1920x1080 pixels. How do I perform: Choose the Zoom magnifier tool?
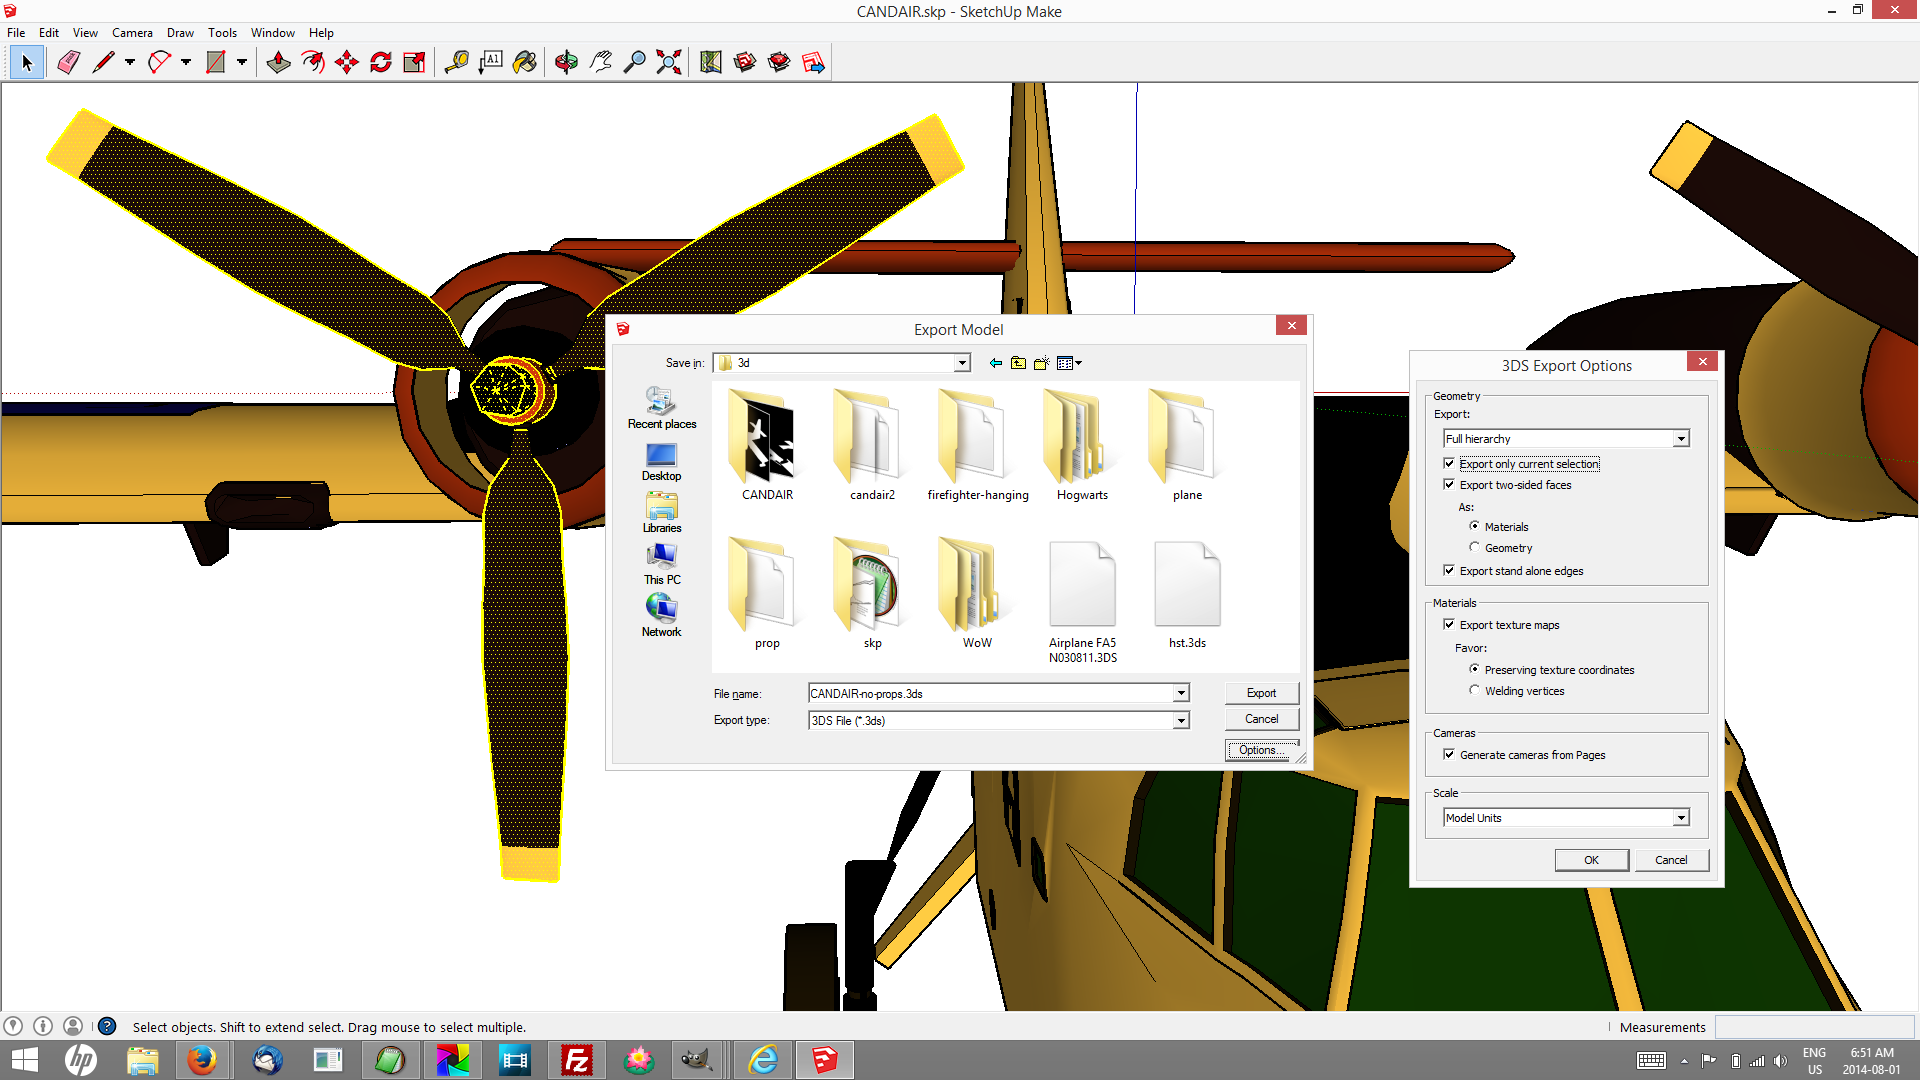[634, 63]
